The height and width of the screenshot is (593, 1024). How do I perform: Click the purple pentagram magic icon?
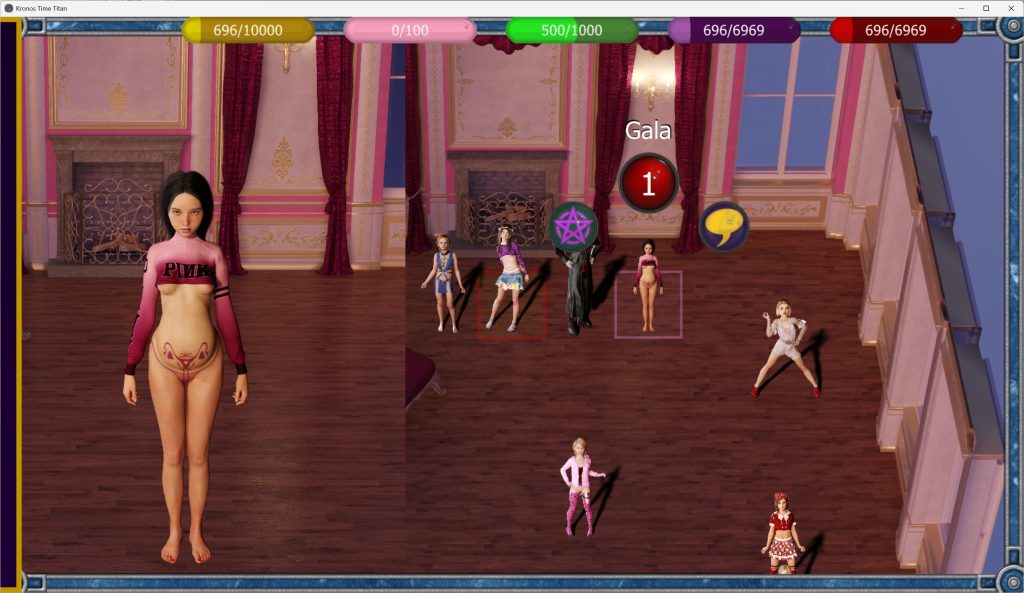pyautogui.click(x=574, y=225)
